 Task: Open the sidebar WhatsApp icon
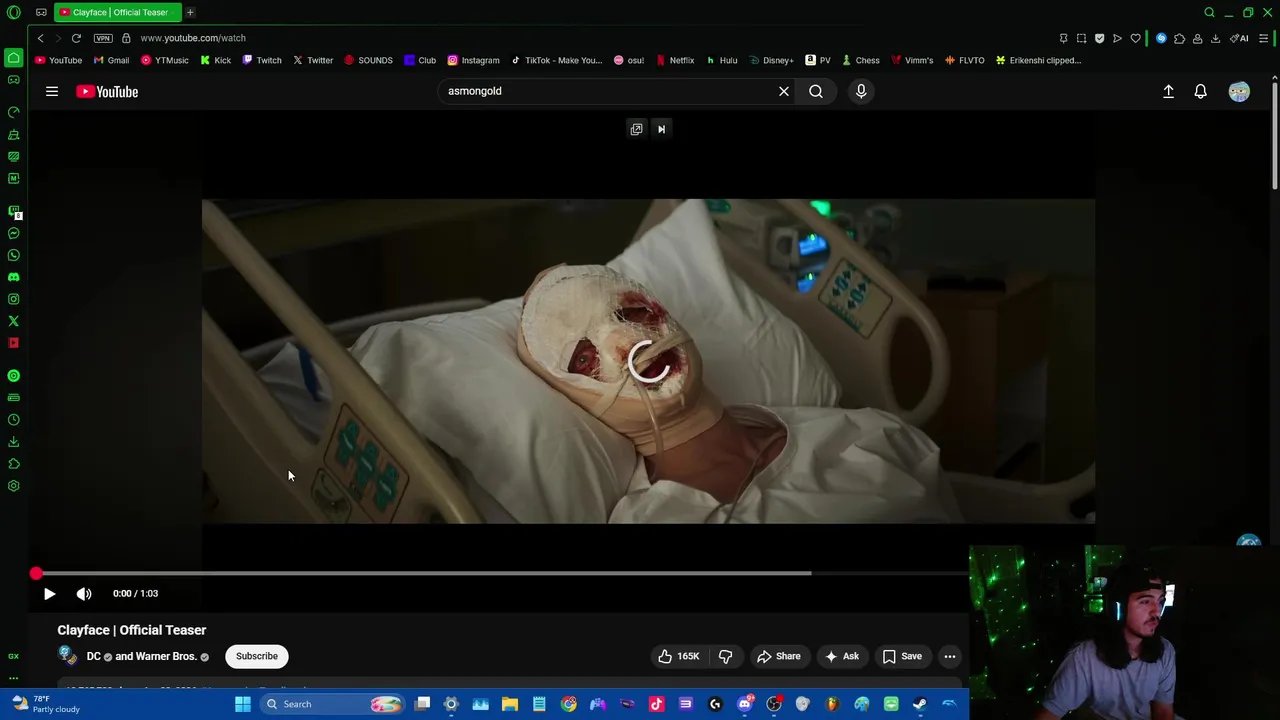13,255
